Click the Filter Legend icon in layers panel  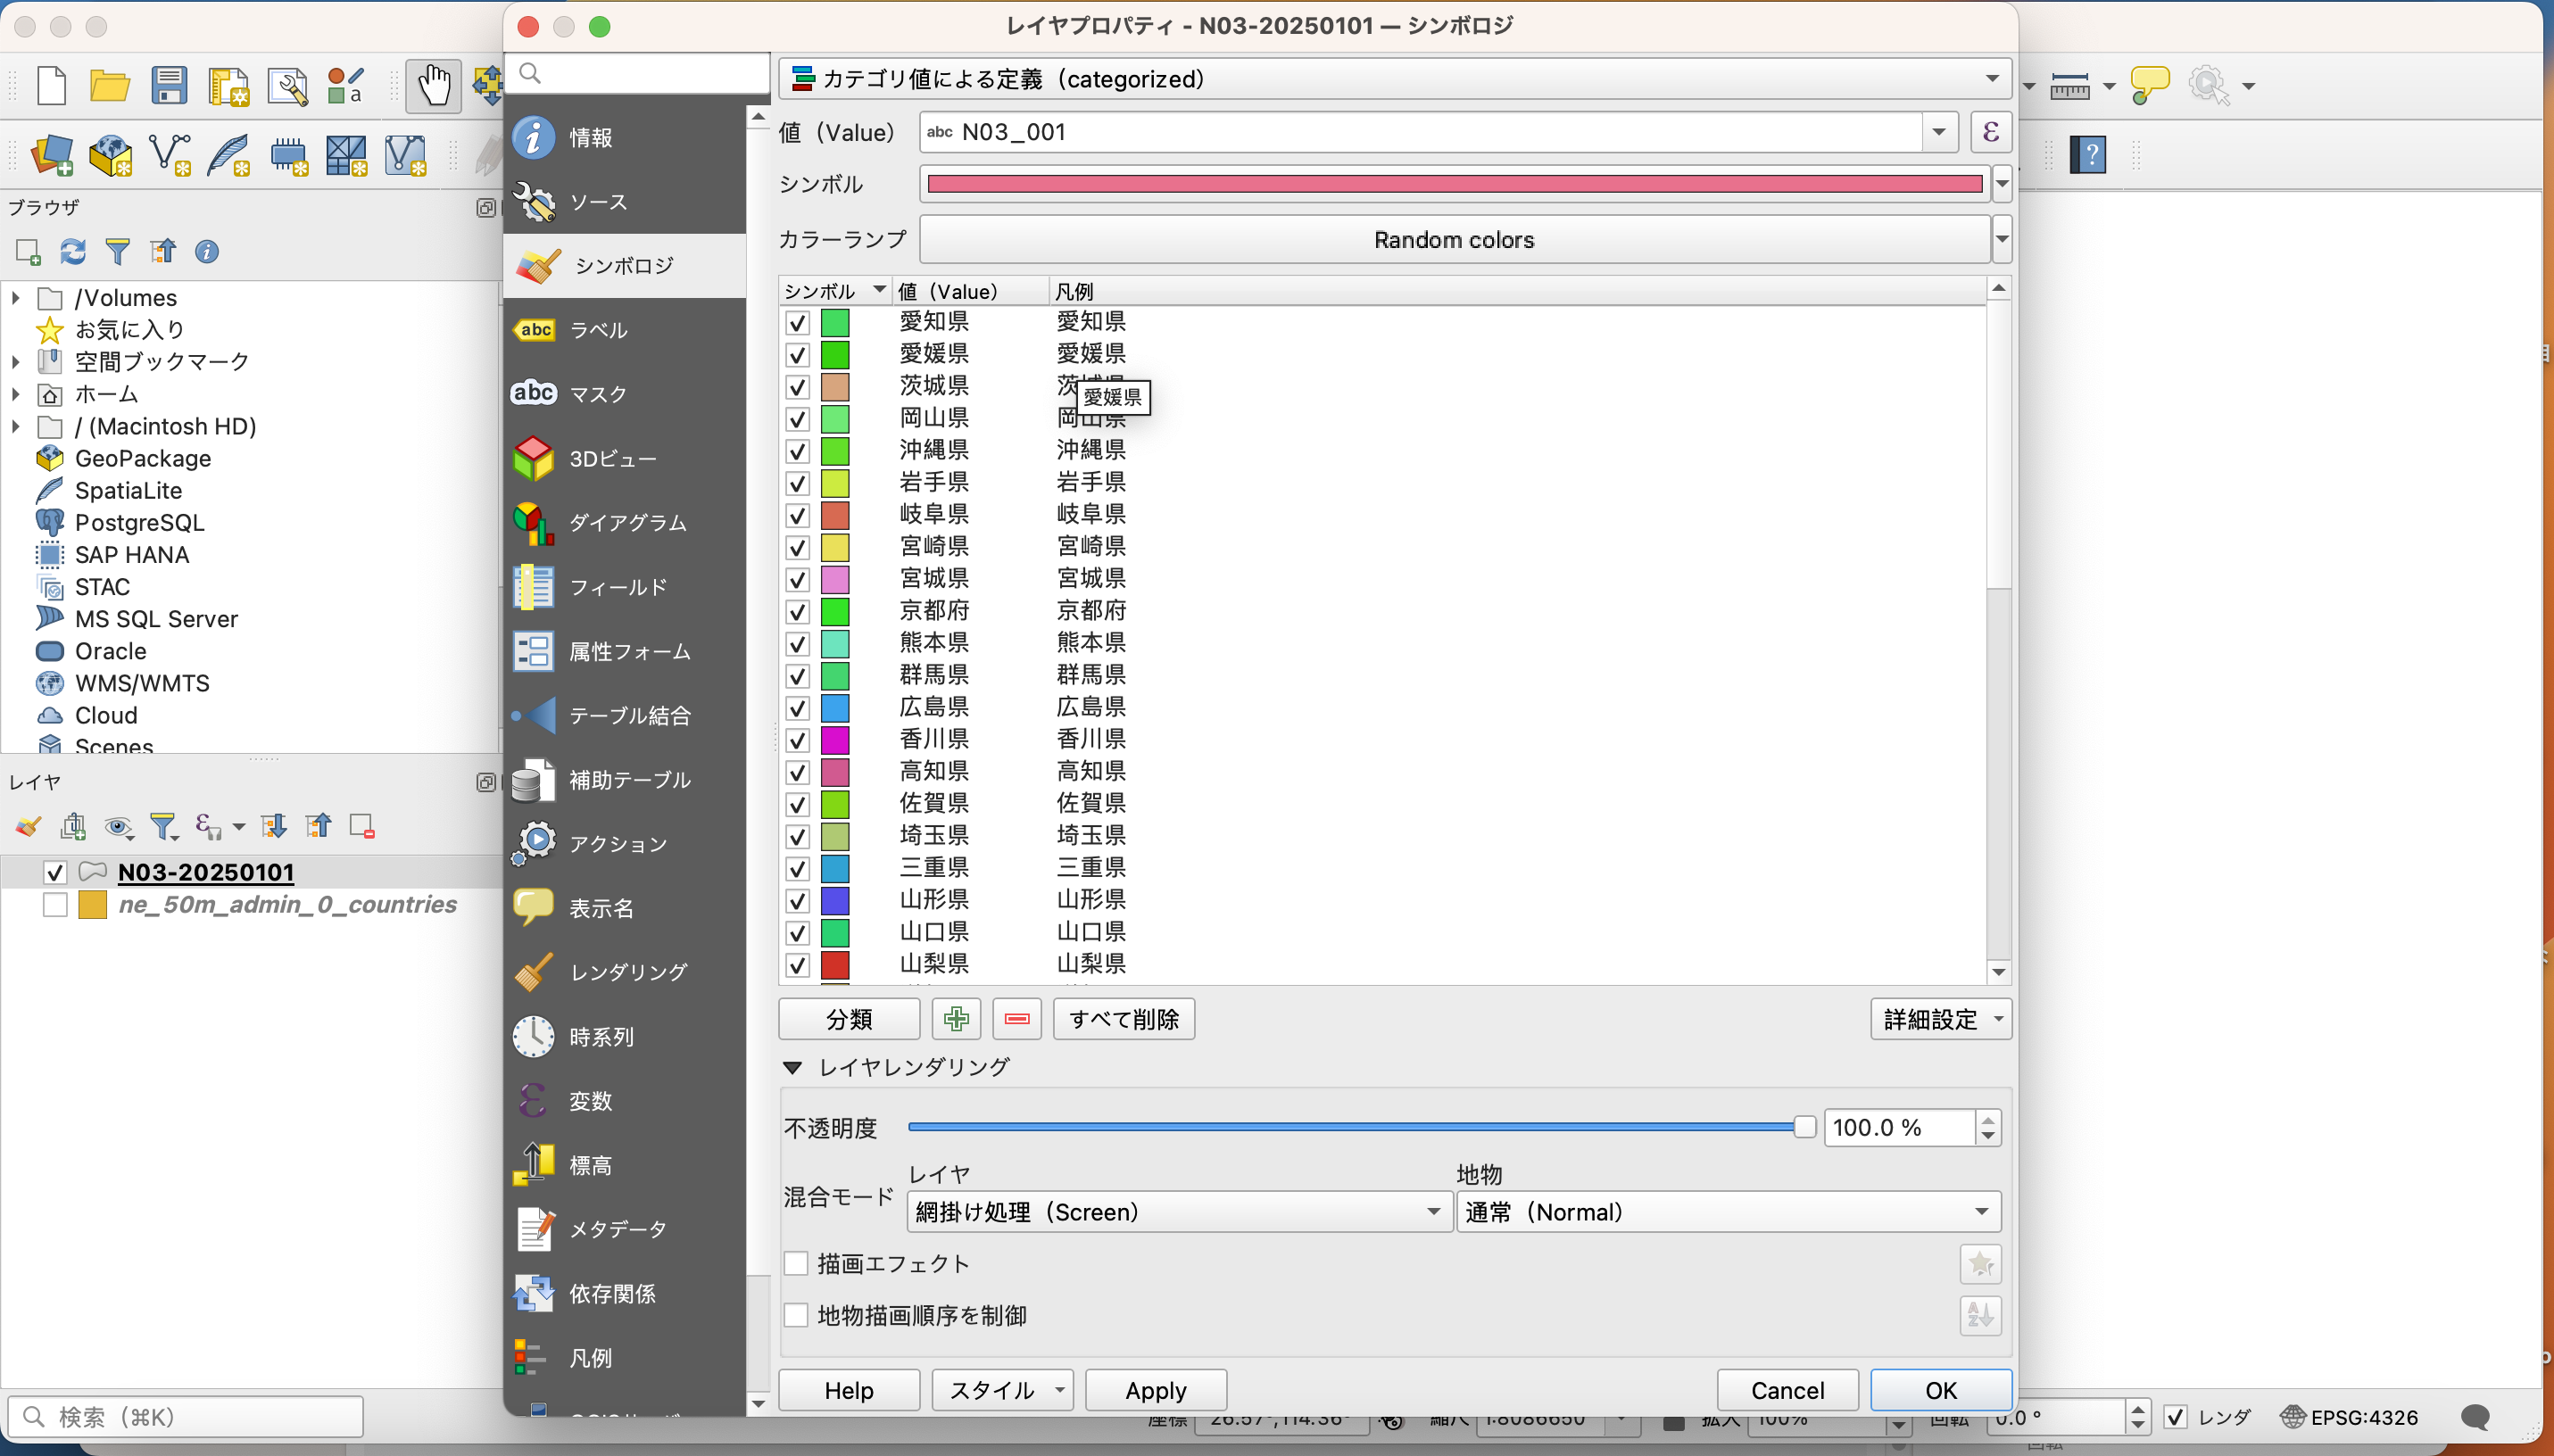pyautogui.click(x=163, y=826)
